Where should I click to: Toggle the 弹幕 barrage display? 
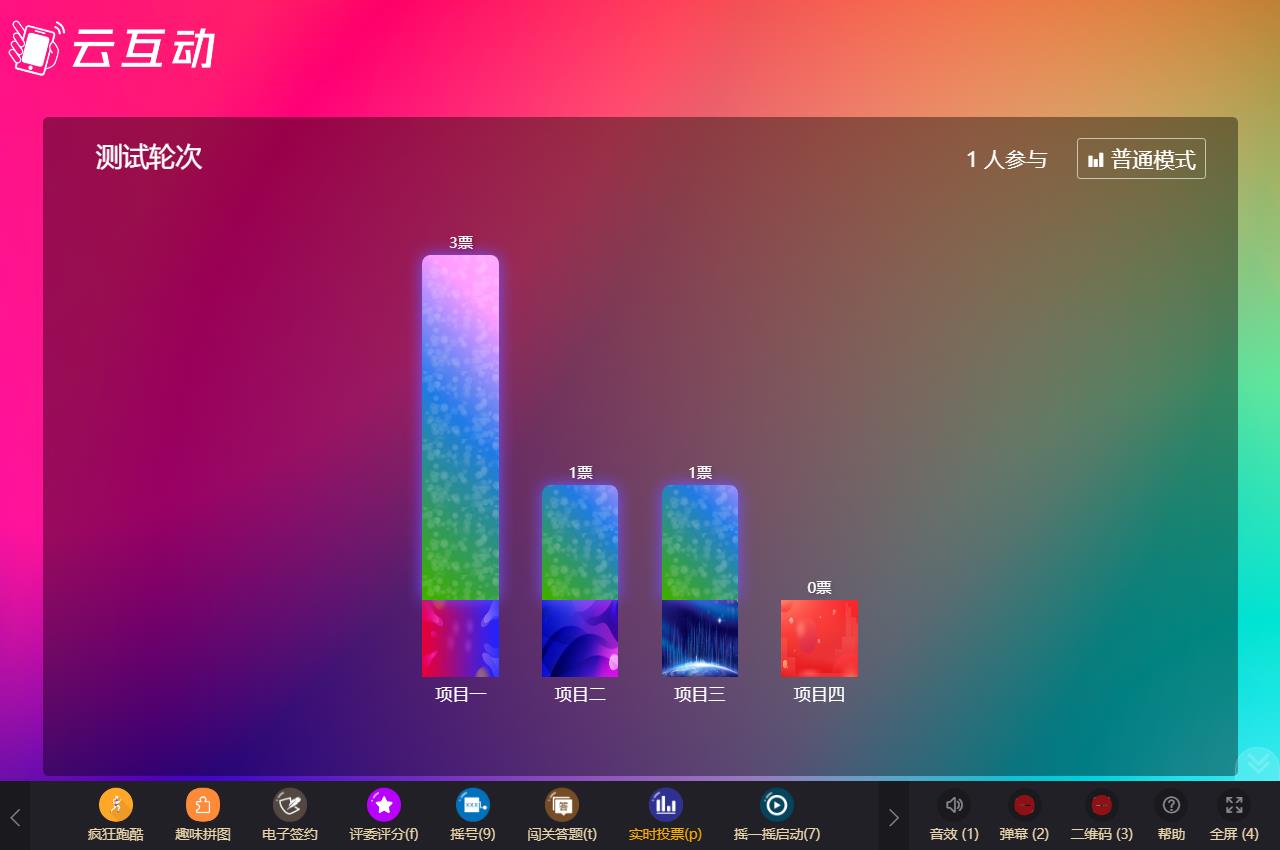pyautogui.click(x=1024, y=805)
